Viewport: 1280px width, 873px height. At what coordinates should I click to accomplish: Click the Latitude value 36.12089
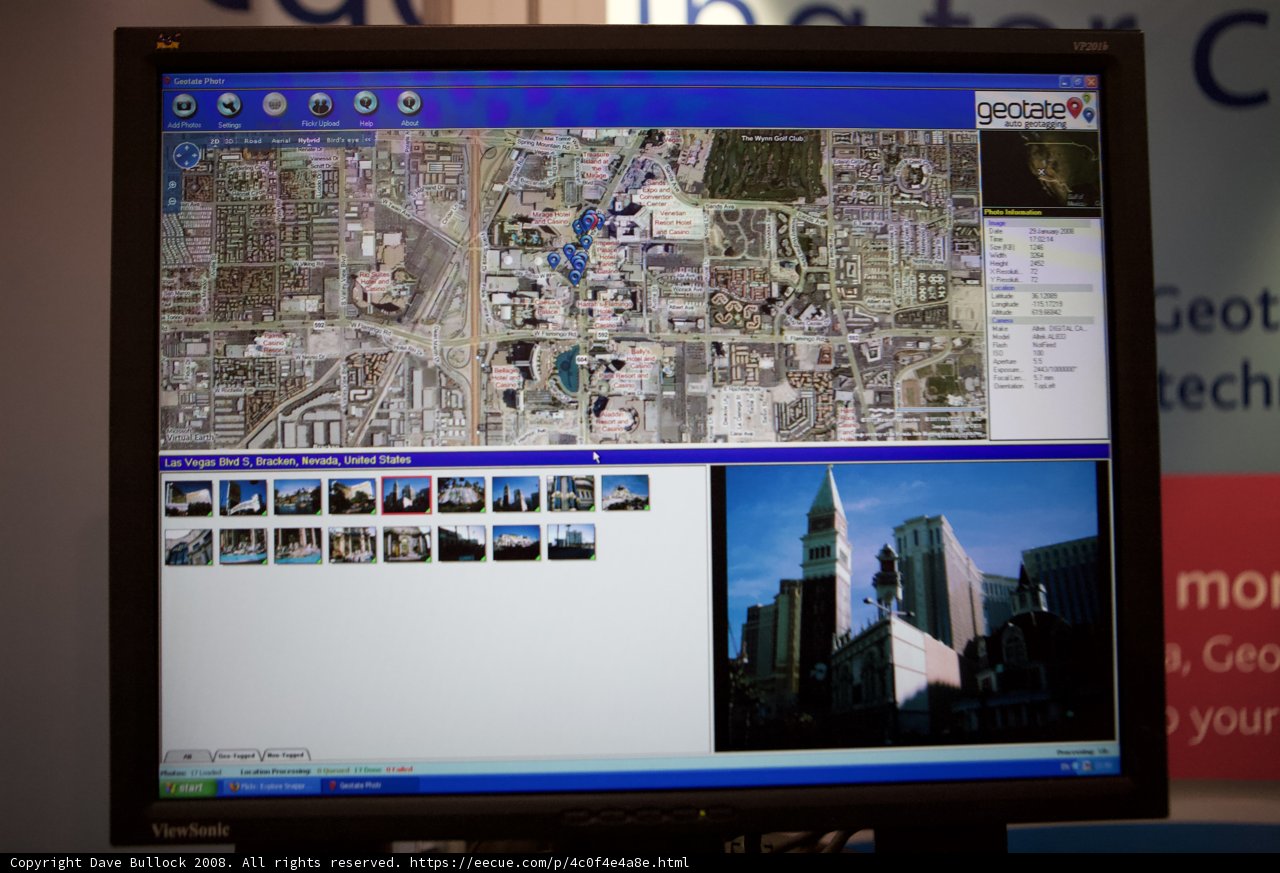pos(1045,296)
